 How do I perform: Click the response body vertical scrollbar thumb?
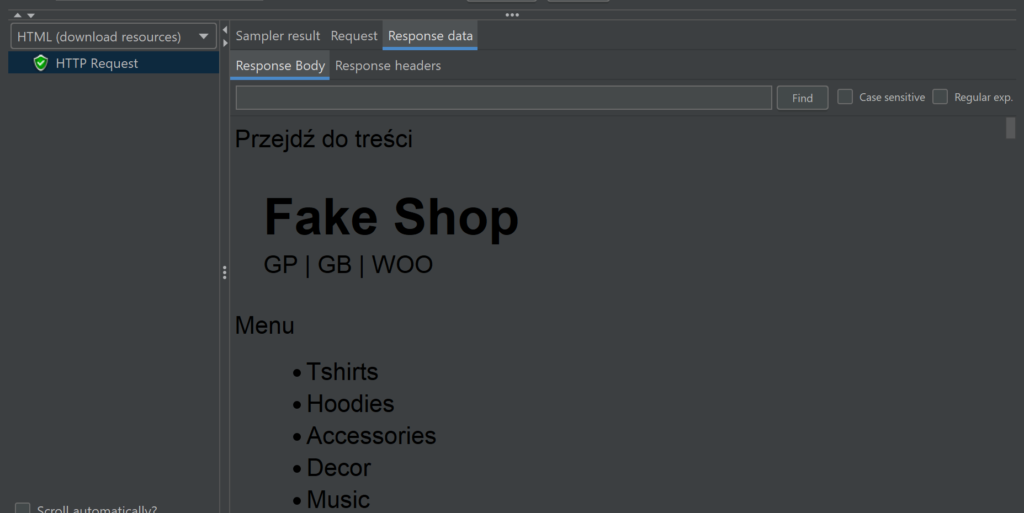(x=1010, y=128)
